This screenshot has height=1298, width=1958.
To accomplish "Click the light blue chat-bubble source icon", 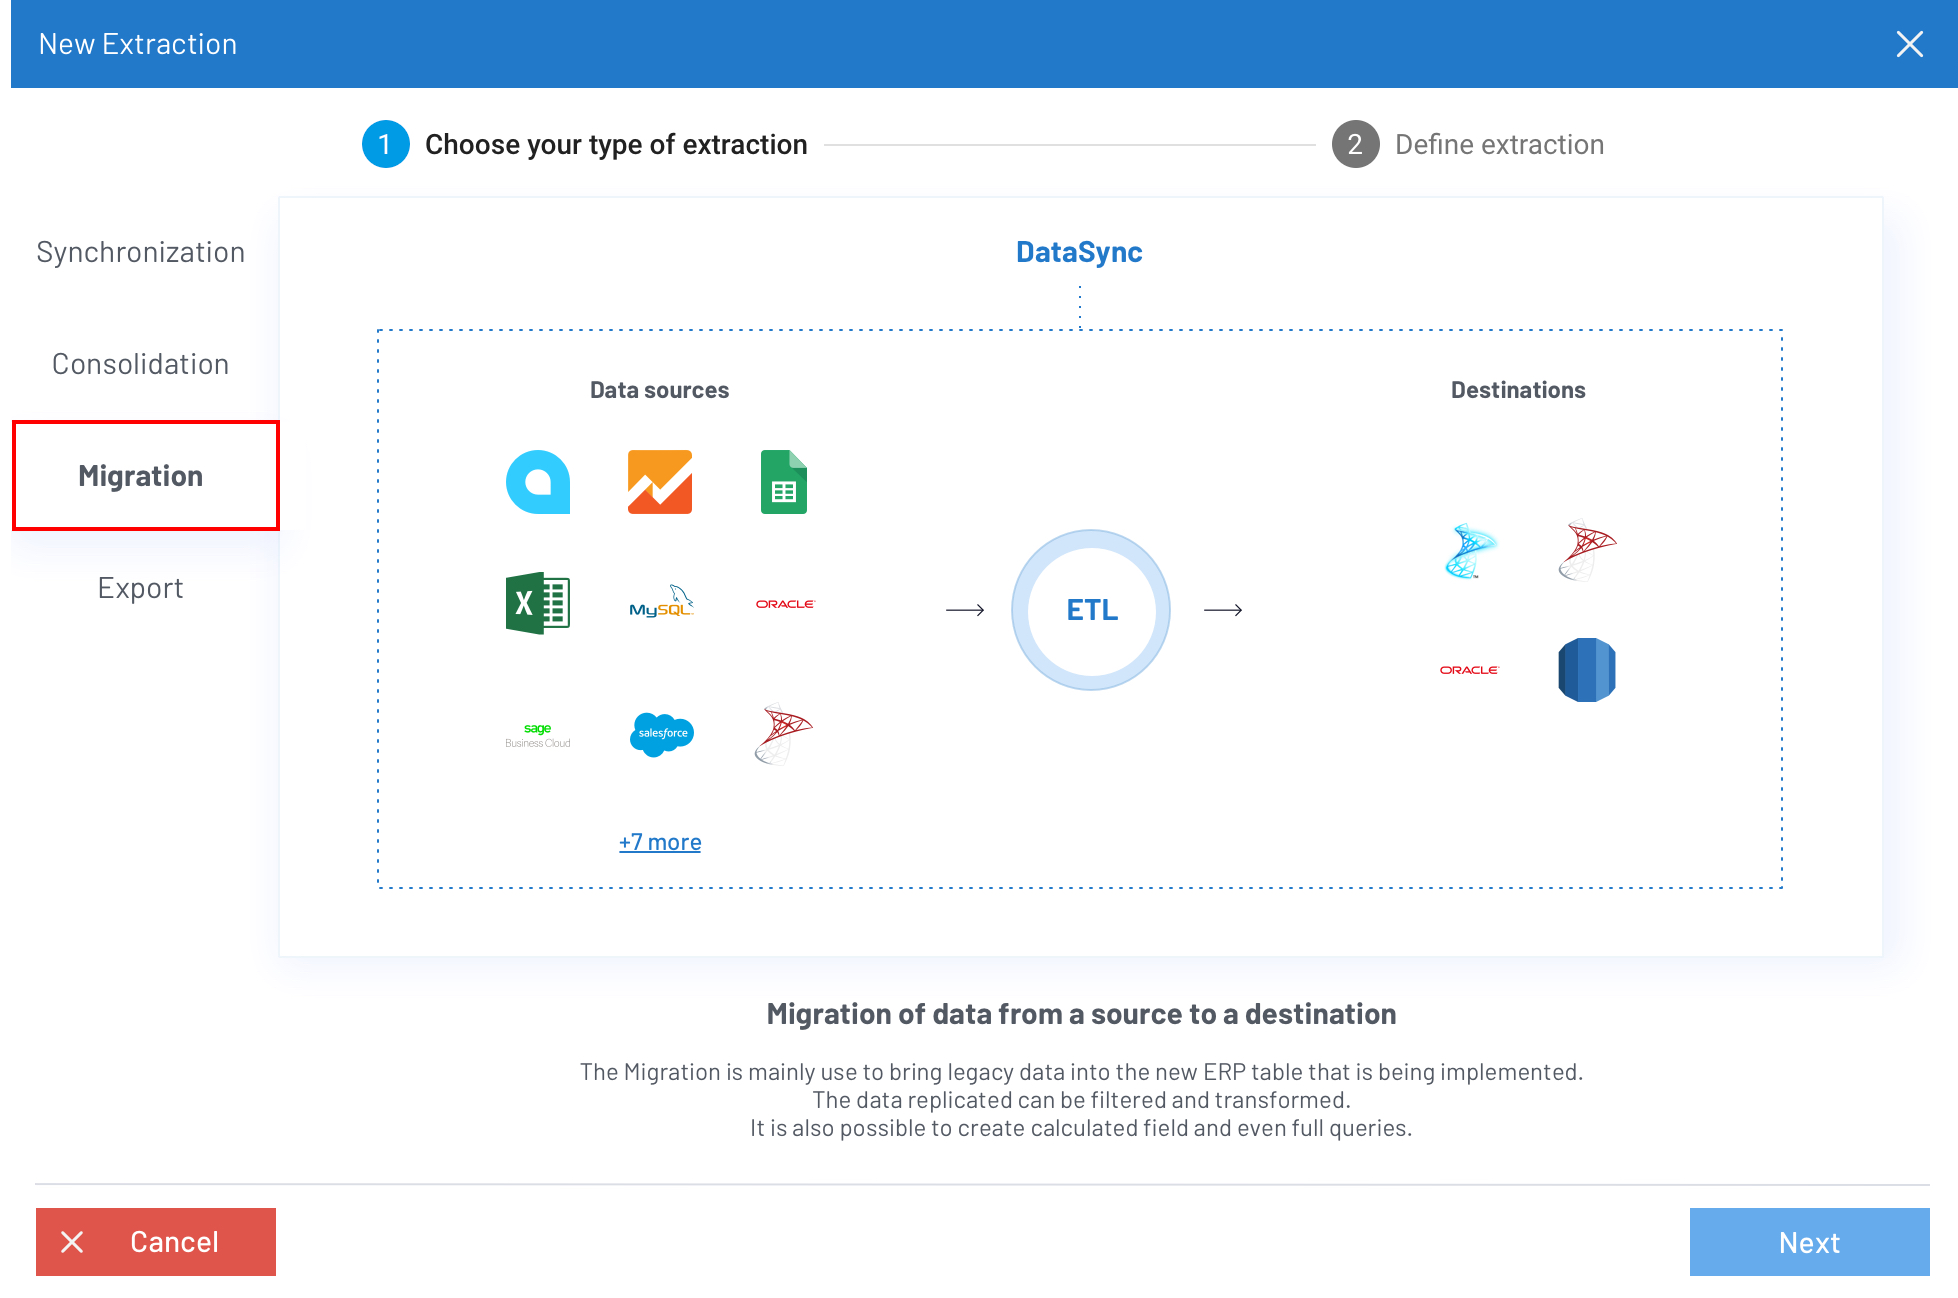I will [x=538, y=482].
